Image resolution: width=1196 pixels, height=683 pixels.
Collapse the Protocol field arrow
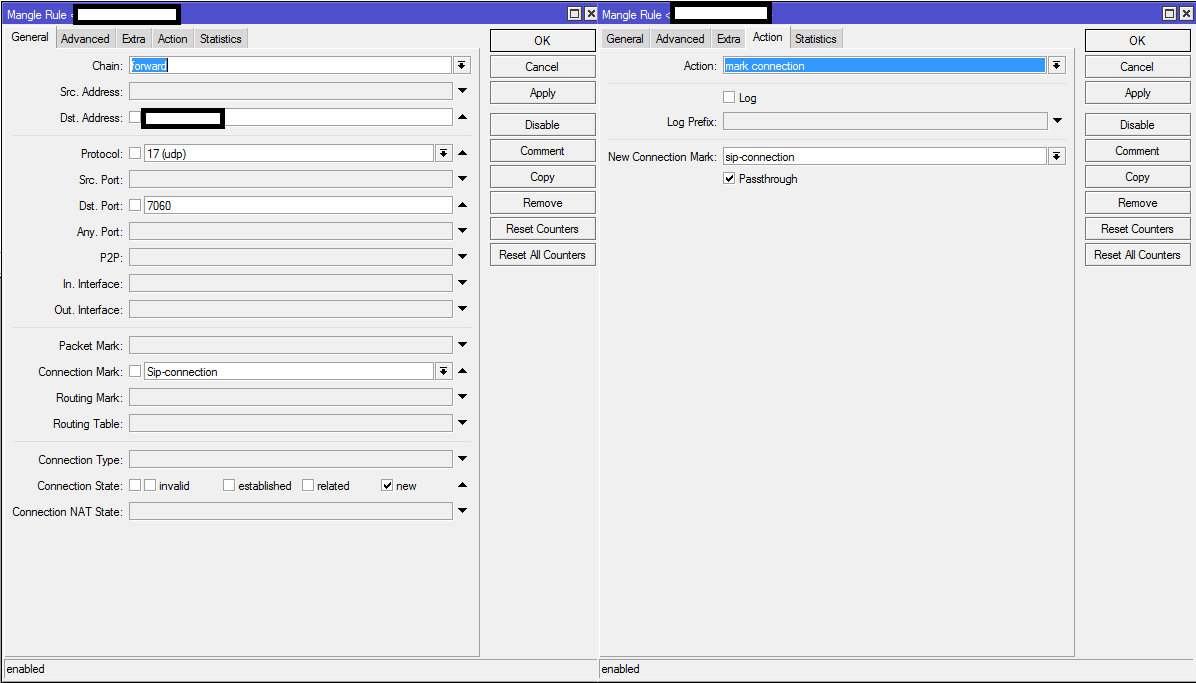coord(462,153)
